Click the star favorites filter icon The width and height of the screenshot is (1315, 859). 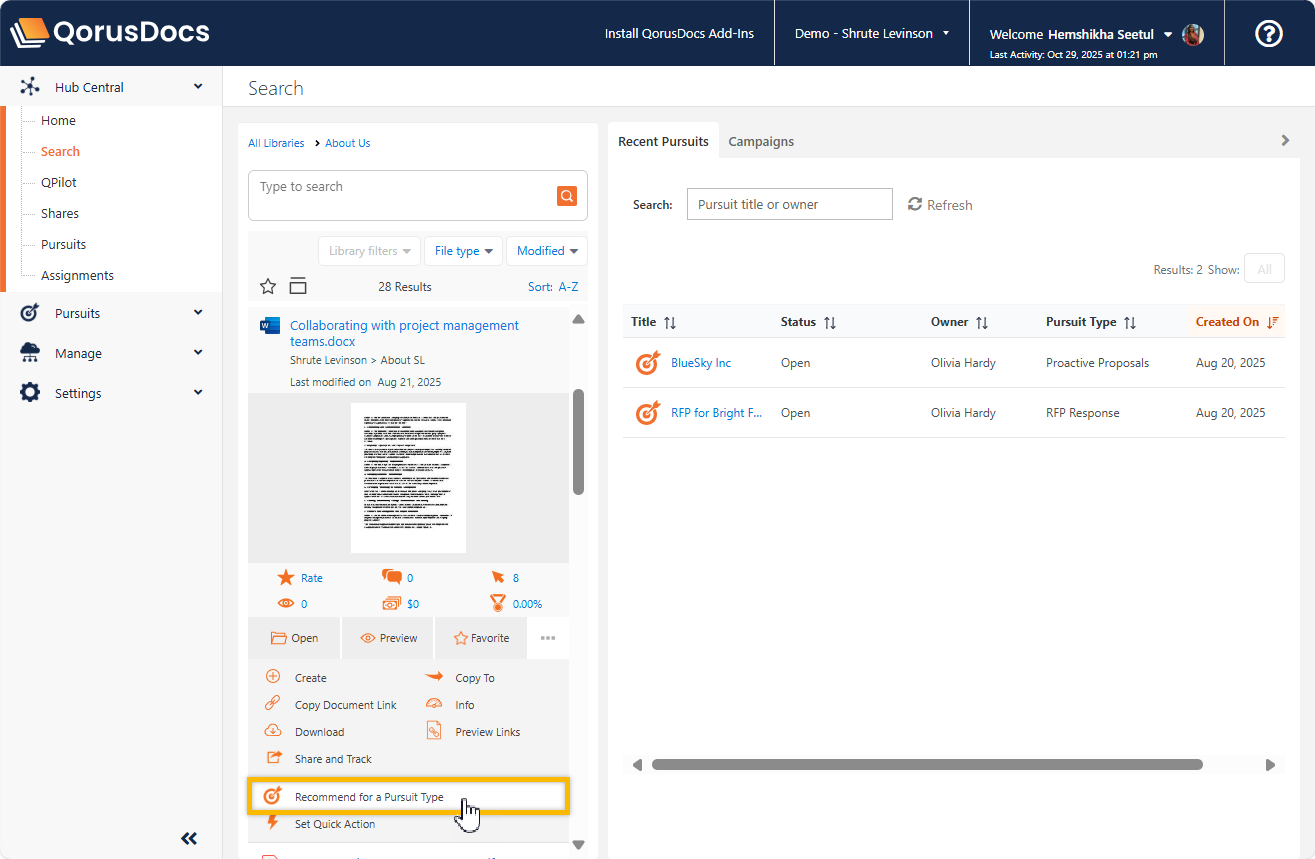pos(268,287)
